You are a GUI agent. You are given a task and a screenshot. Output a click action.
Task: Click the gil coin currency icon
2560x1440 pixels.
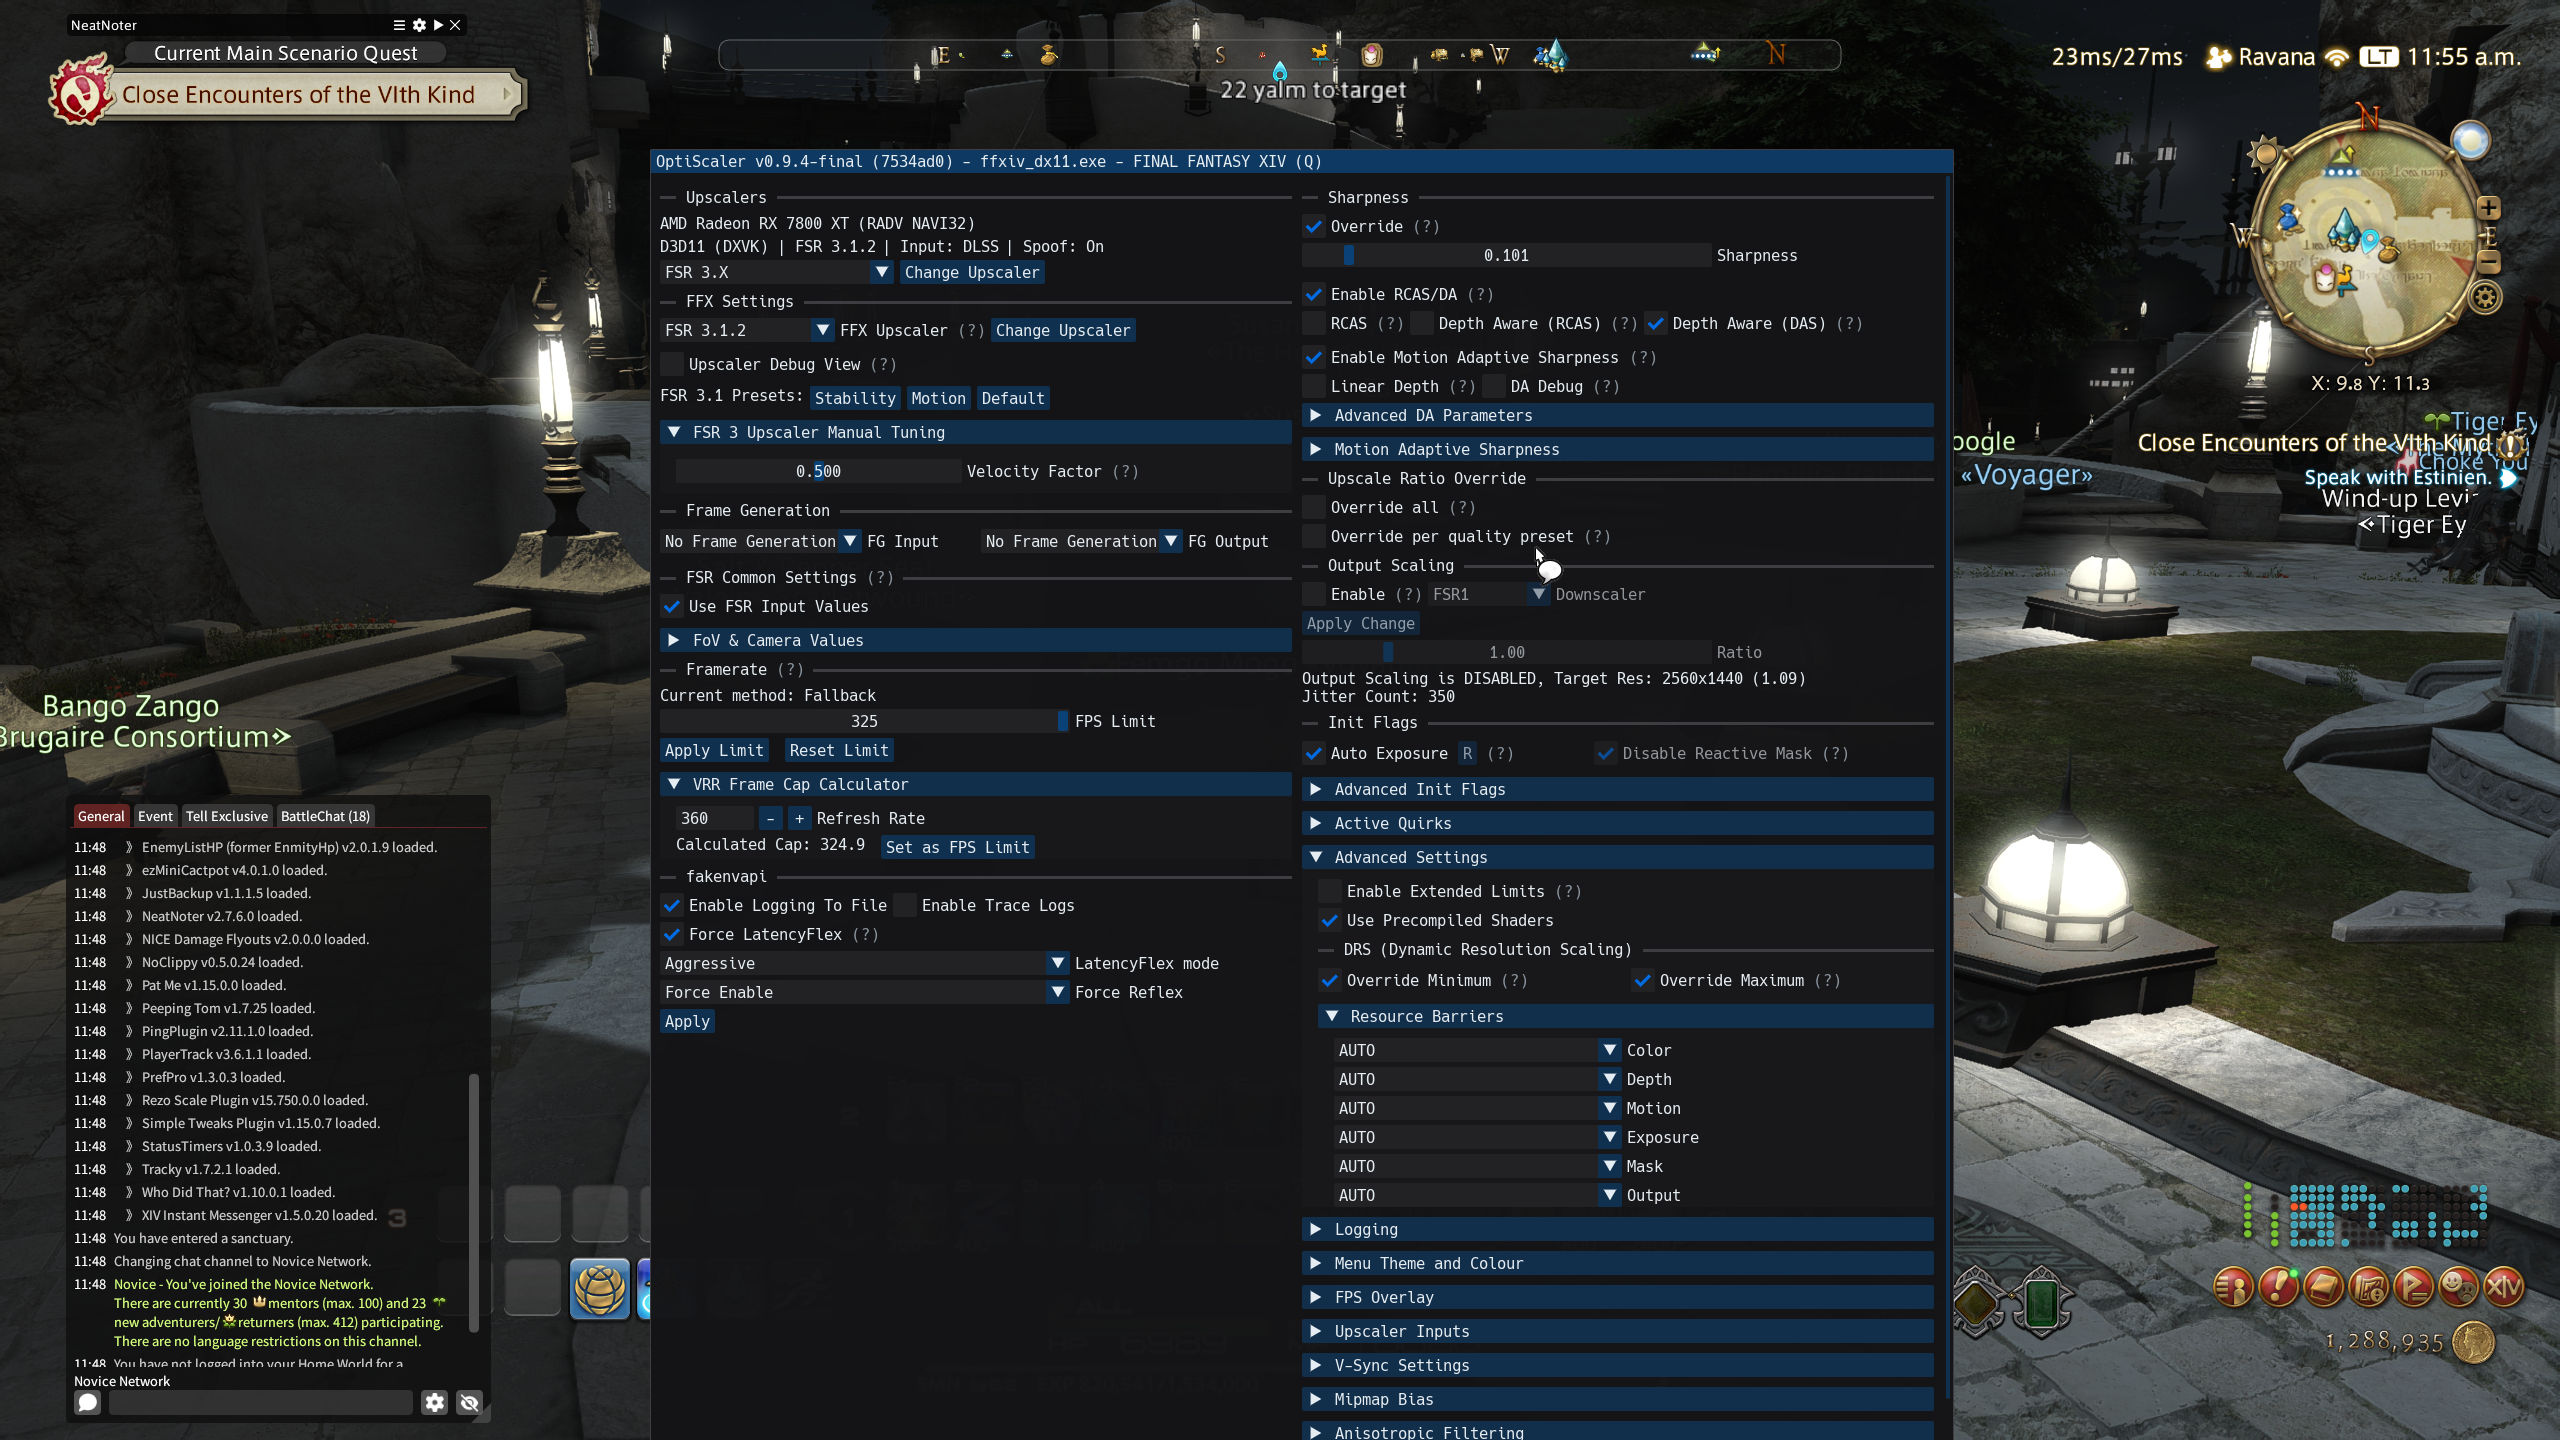(x=2473, y=1343)
